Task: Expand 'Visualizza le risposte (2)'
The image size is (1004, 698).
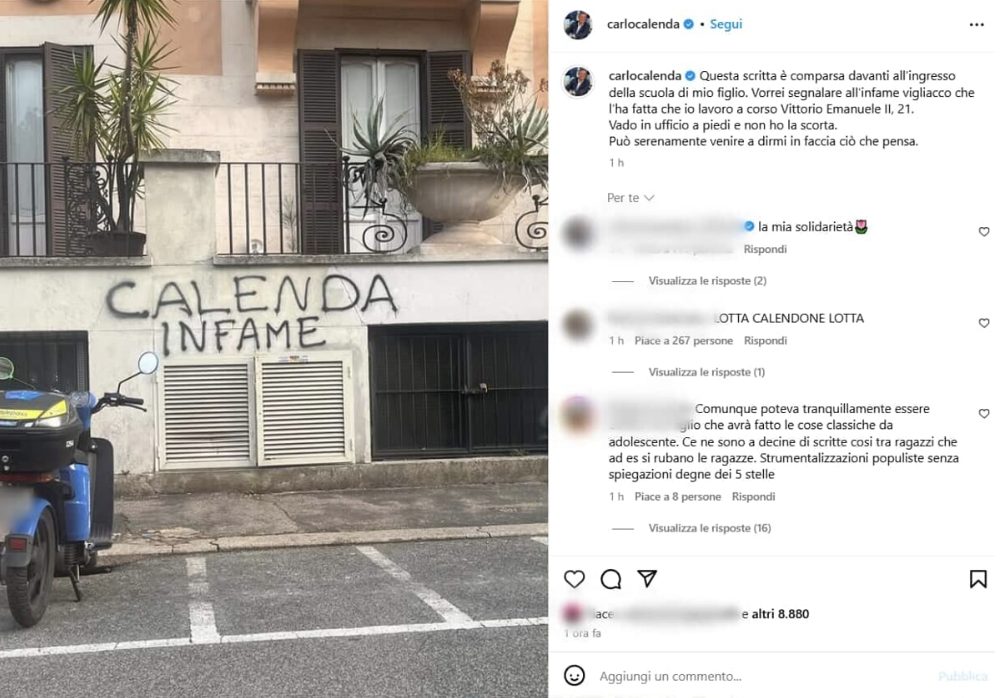Action: coord(707,280)
